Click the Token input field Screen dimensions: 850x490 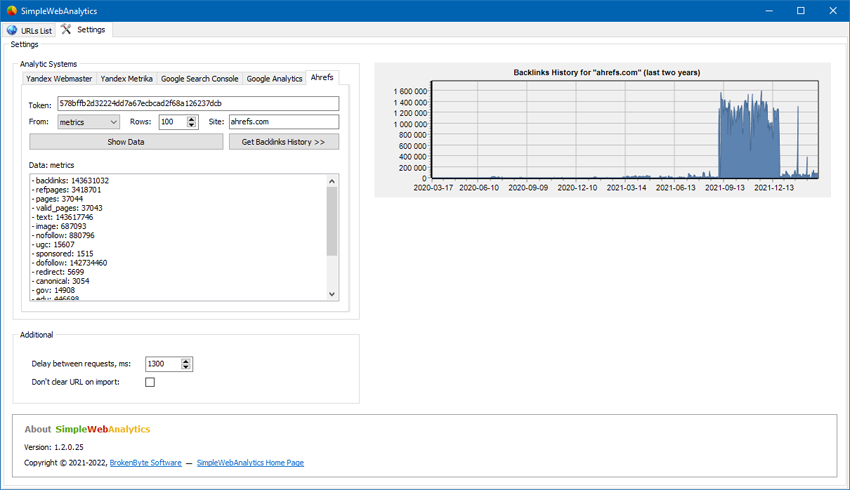click(x=197, y=103)
